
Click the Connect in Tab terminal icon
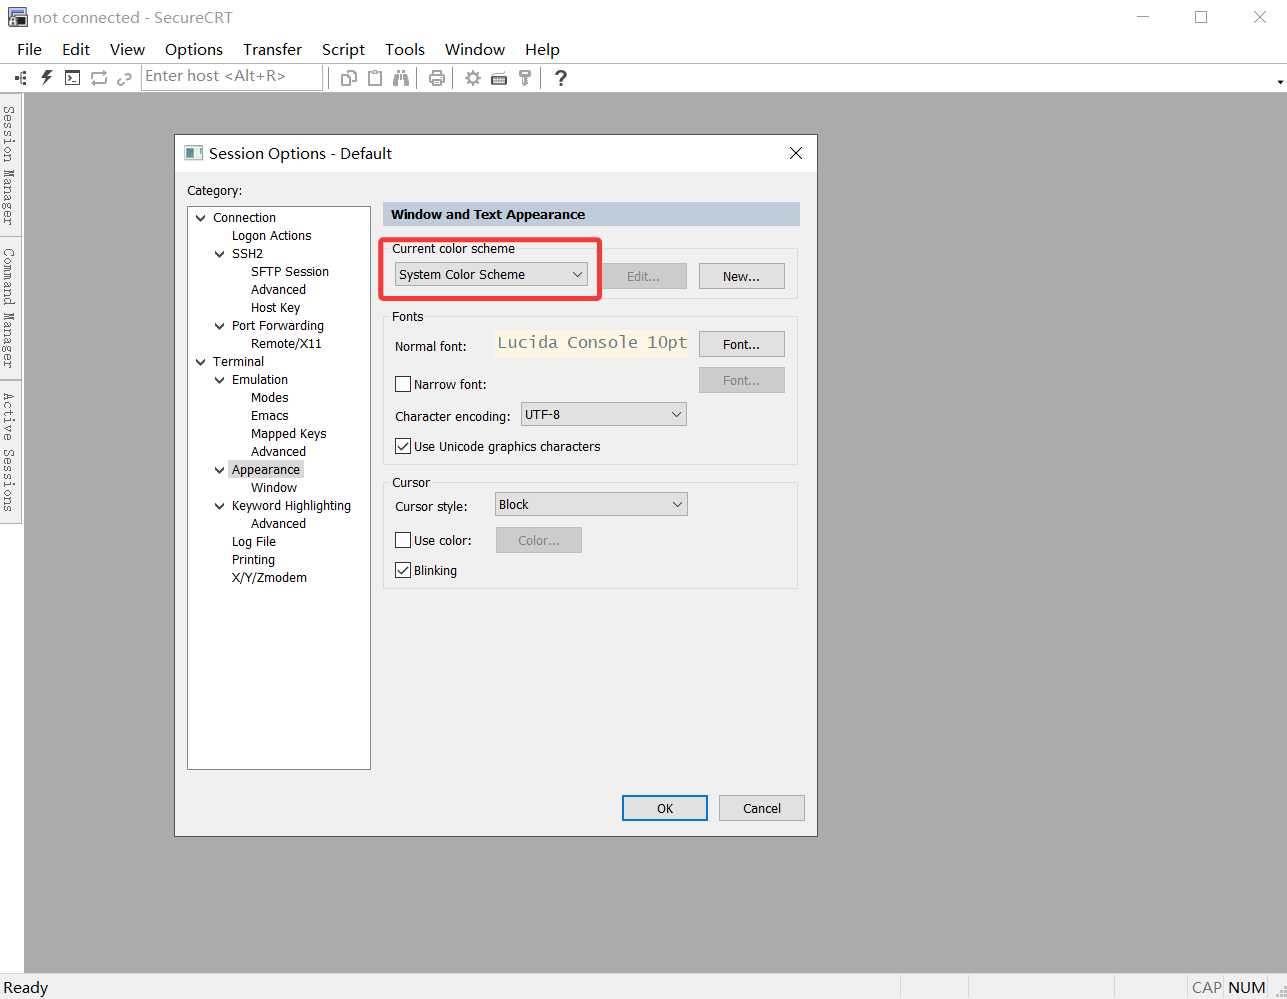coord(72,78)
